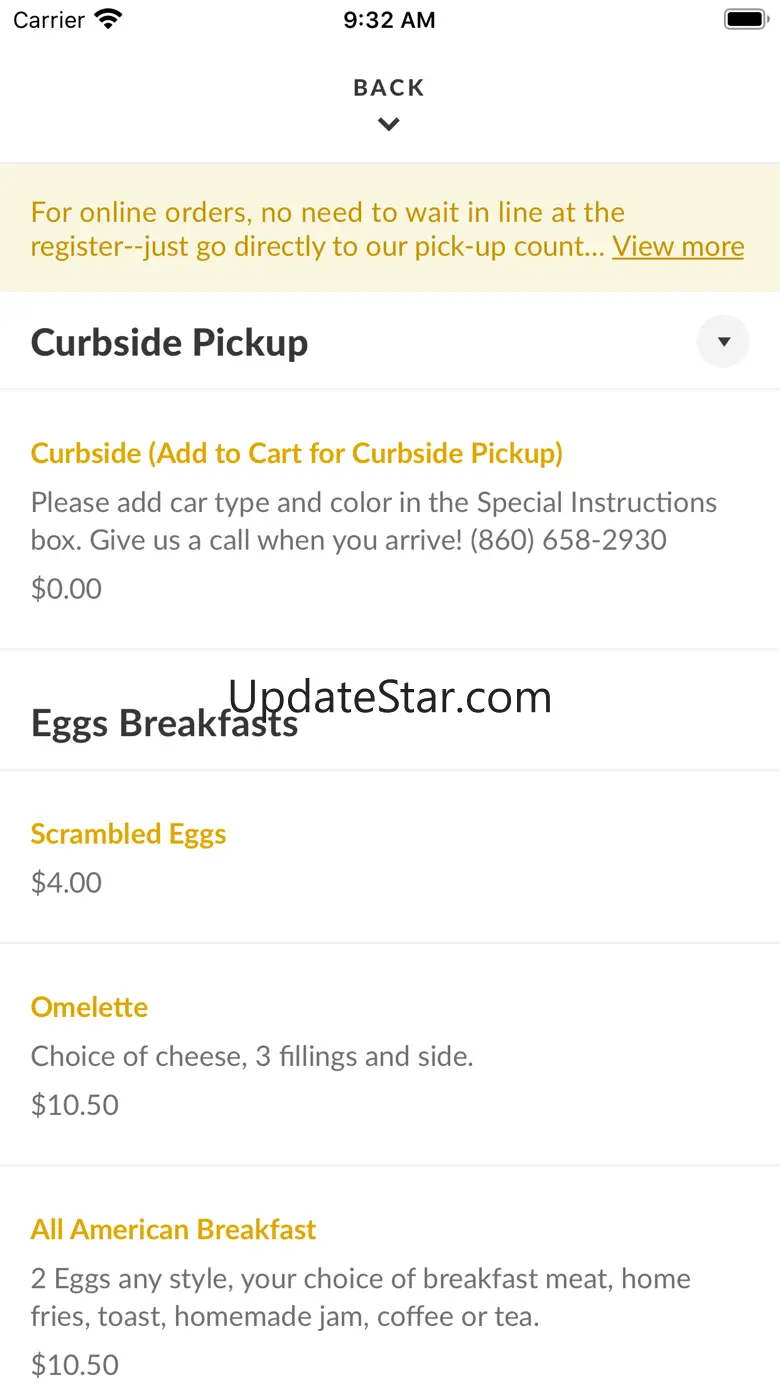Choose the All American Breakfast item
The image size is (780, 1387).
pyautogui.click(x=173, y=1229)
